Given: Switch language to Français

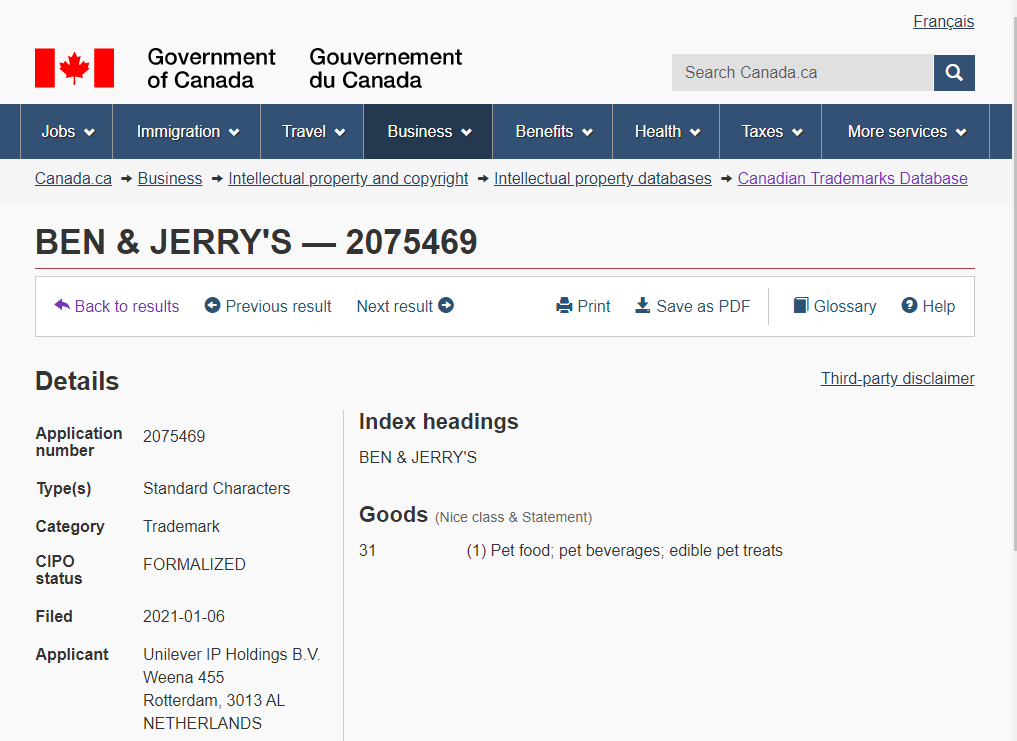Looking at the screenshot, I should coord(943,21).
